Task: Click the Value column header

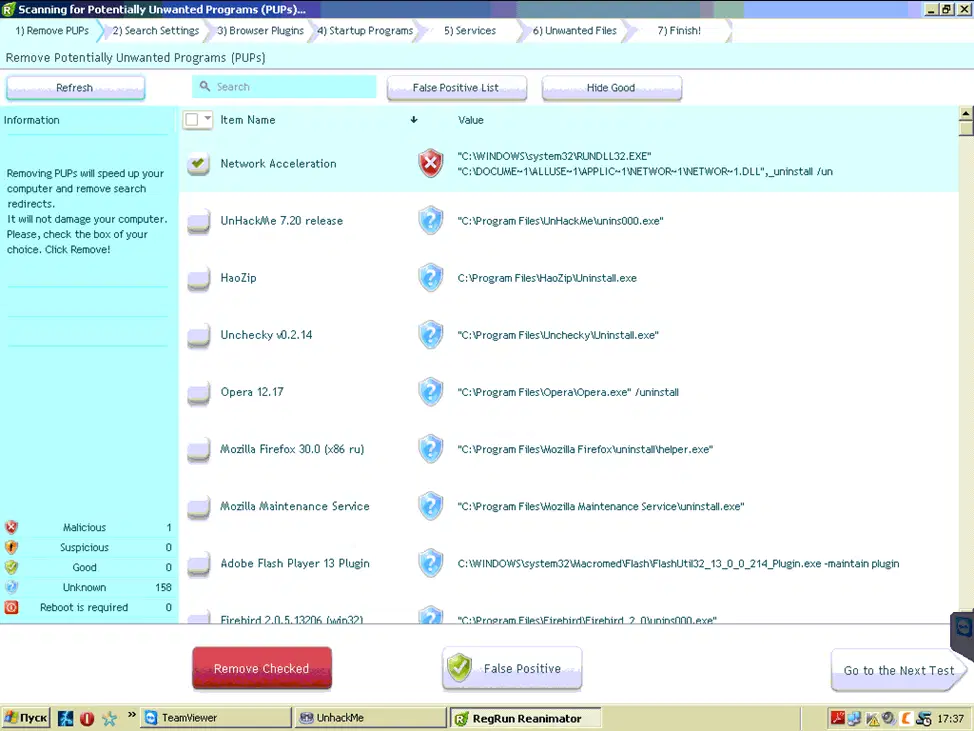Action: click(x=471, y=120)
